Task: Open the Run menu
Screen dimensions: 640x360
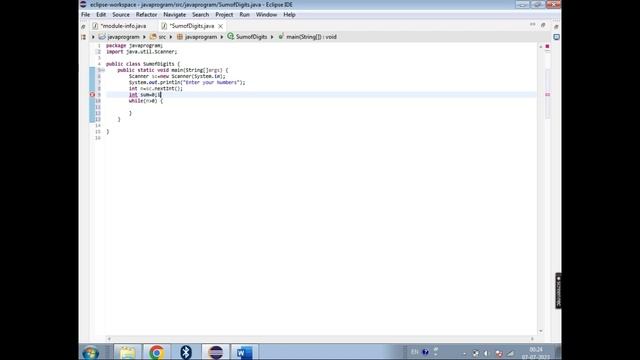Action: (244, 15)
